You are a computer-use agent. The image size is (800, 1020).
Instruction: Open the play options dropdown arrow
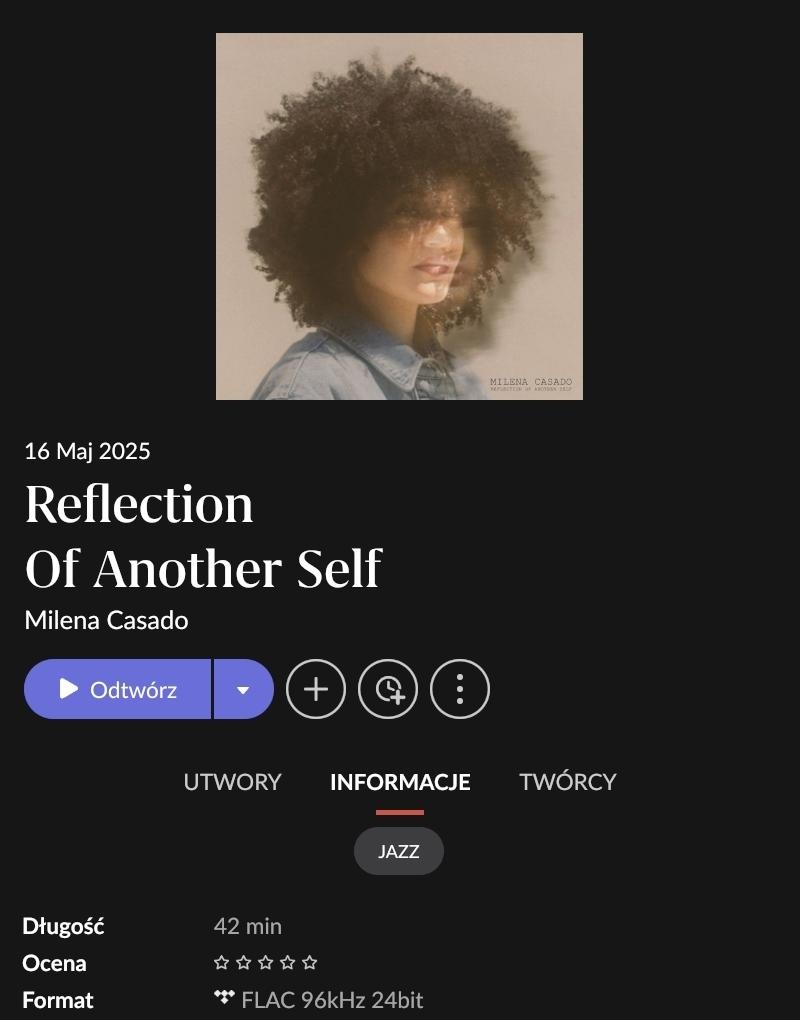[x=243, y=689]
